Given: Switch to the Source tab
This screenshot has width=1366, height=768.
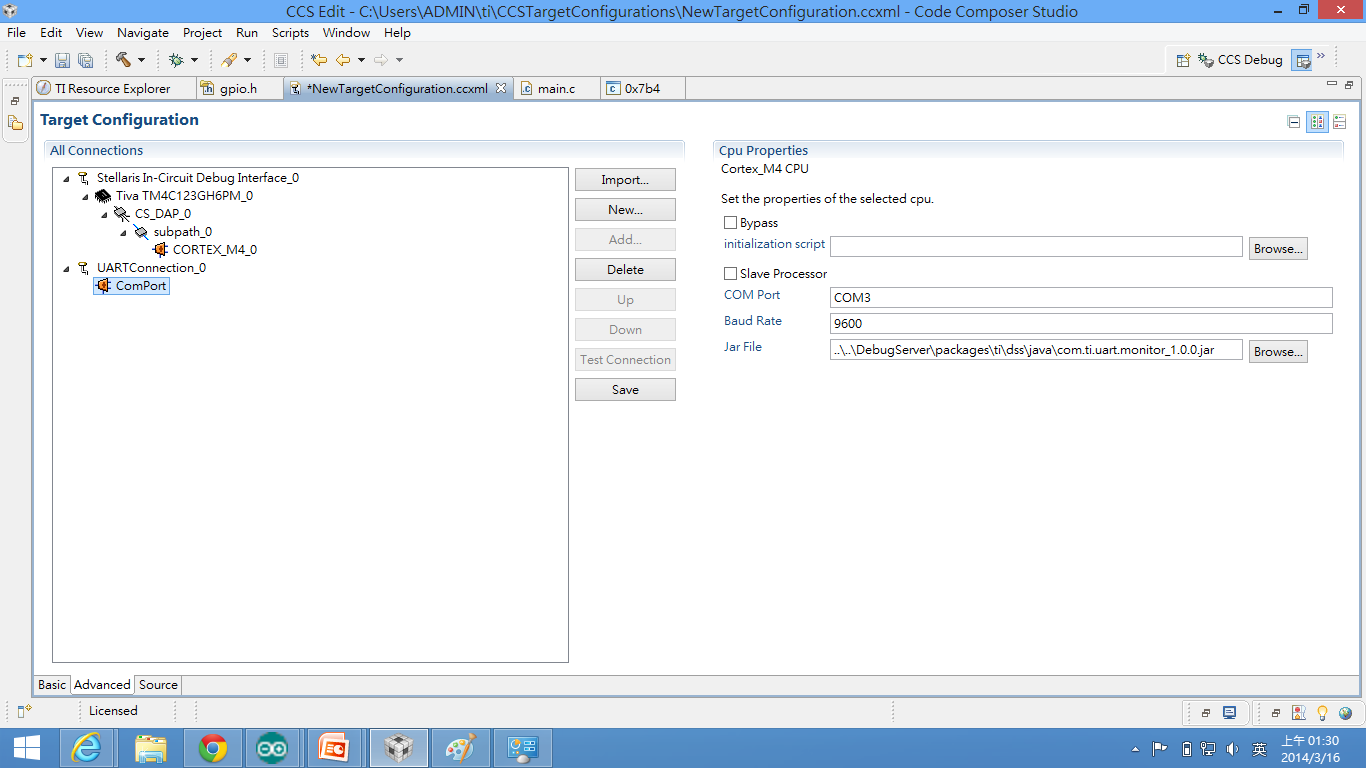Looking at the screenshot, I should 158,685.
